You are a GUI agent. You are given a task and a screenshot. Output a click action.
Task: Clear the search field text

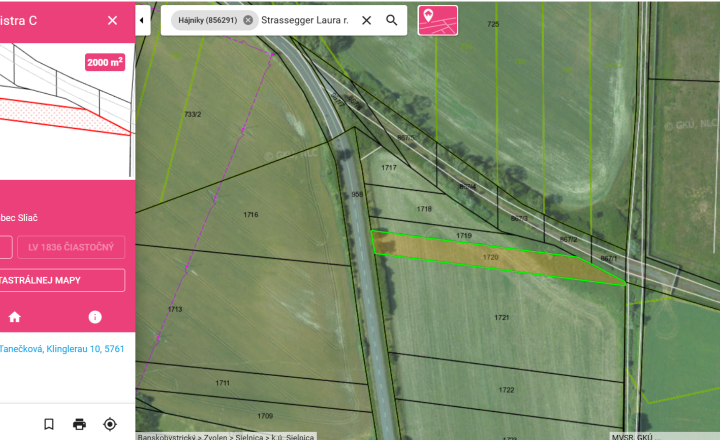pos(366,20)
